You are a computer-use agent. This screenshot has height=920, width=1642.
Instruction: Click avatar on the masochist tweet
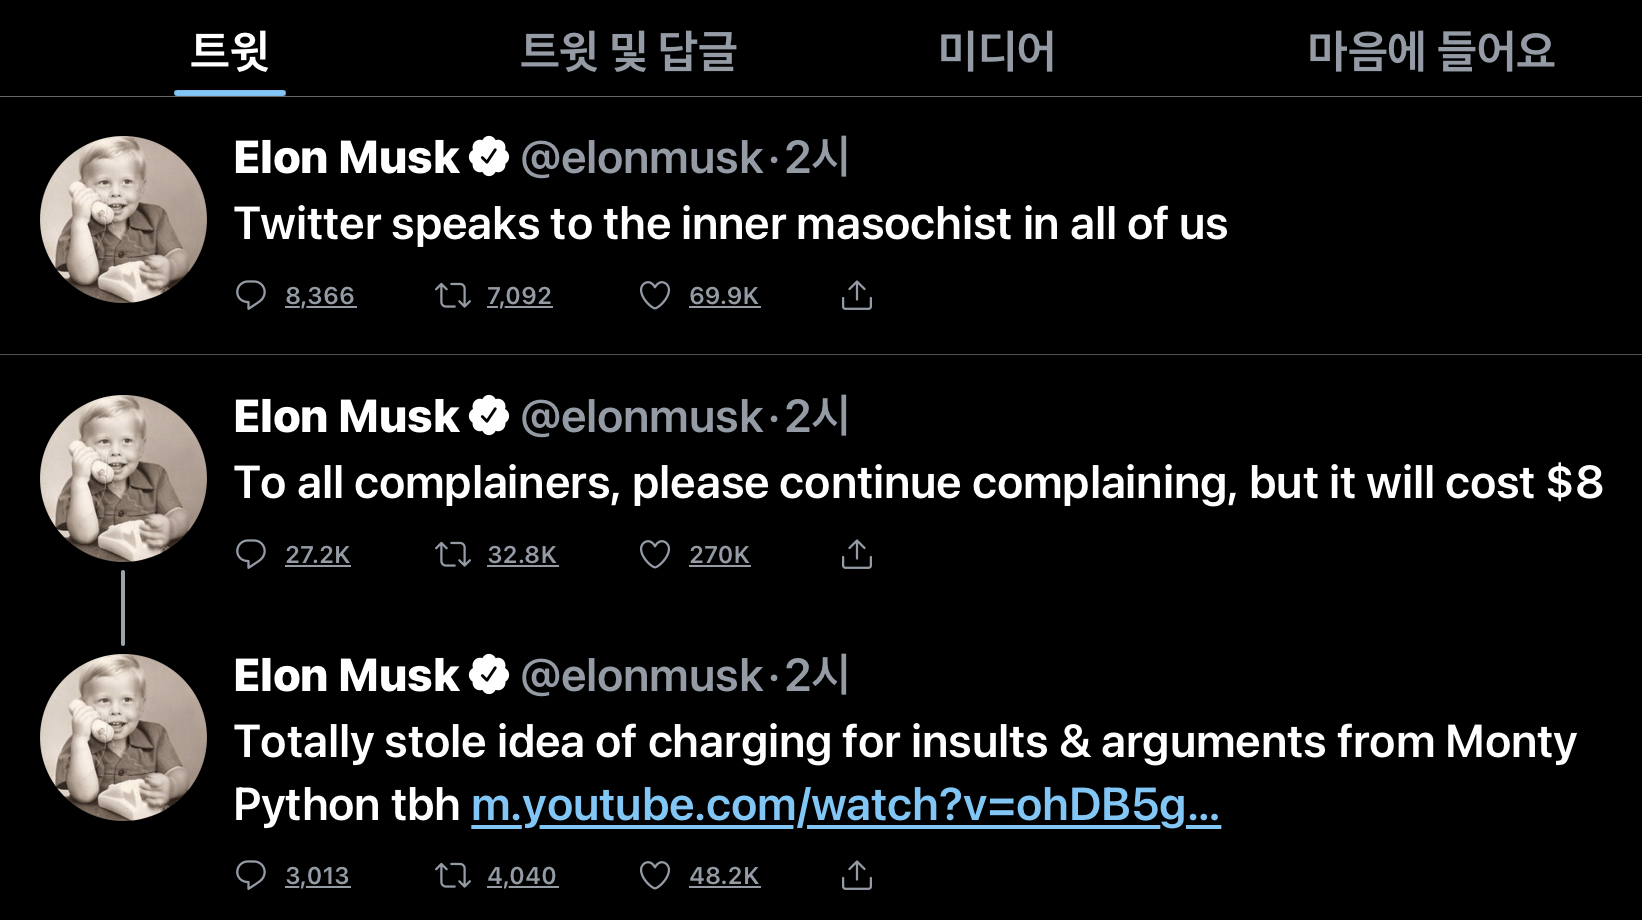[x=123, y=219]
